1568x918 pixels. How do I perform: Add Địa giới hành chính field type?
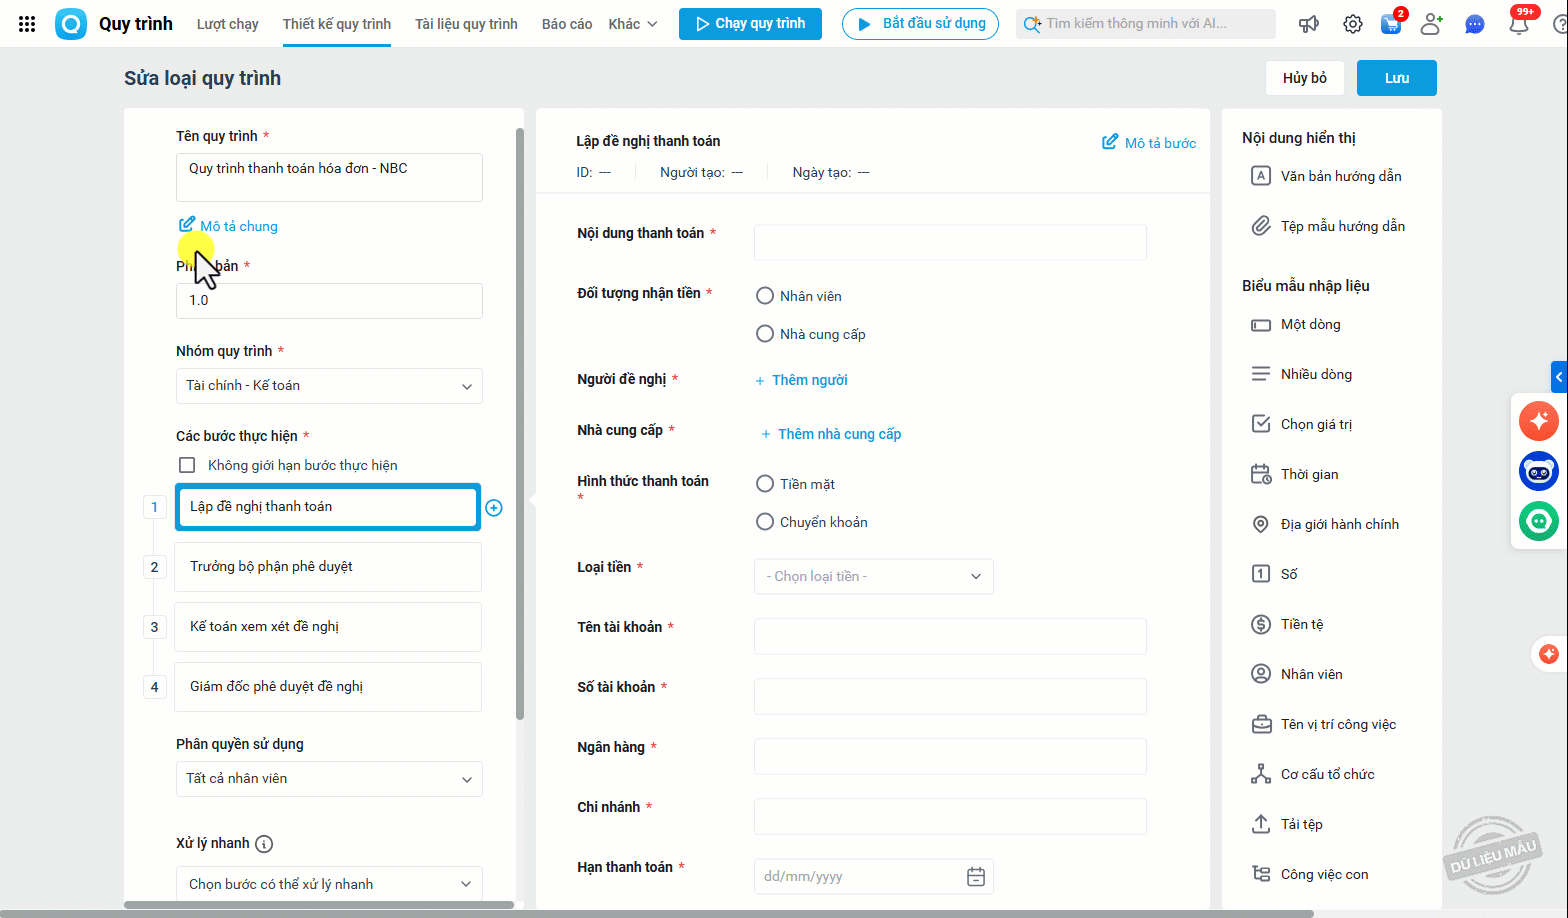tap(1325, 524)
